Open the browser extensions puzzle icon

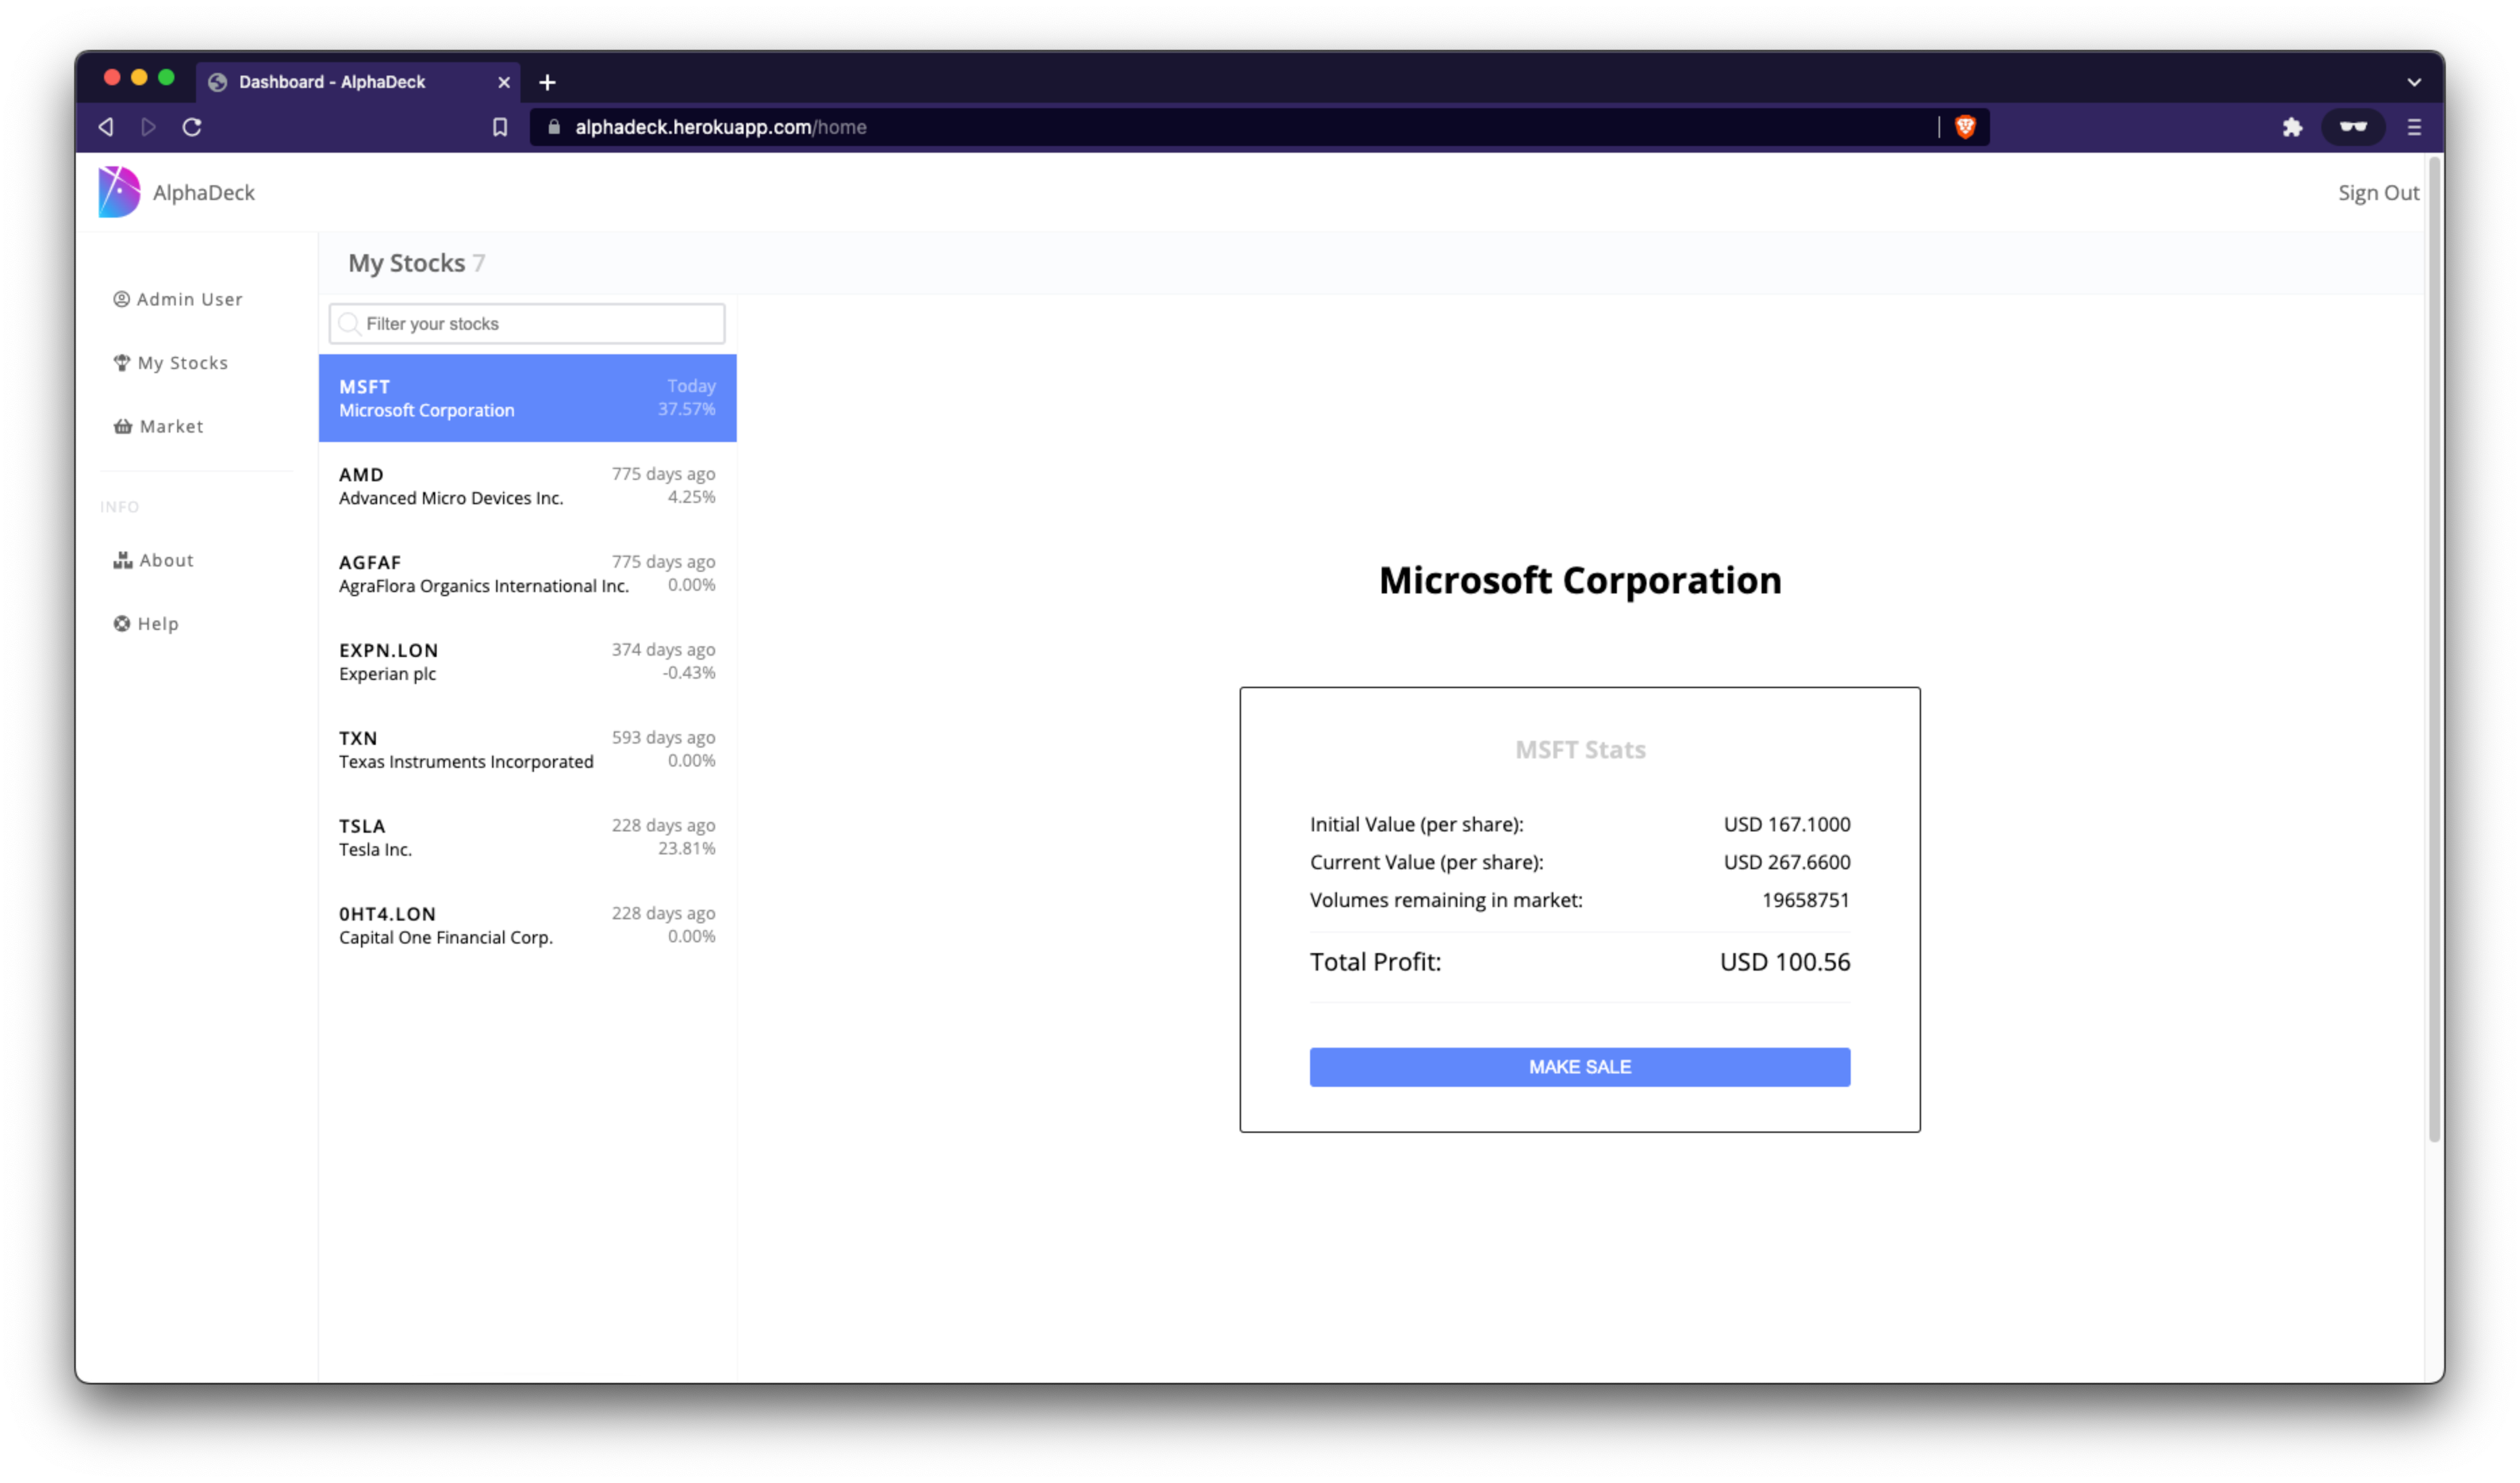point(2292,127)
